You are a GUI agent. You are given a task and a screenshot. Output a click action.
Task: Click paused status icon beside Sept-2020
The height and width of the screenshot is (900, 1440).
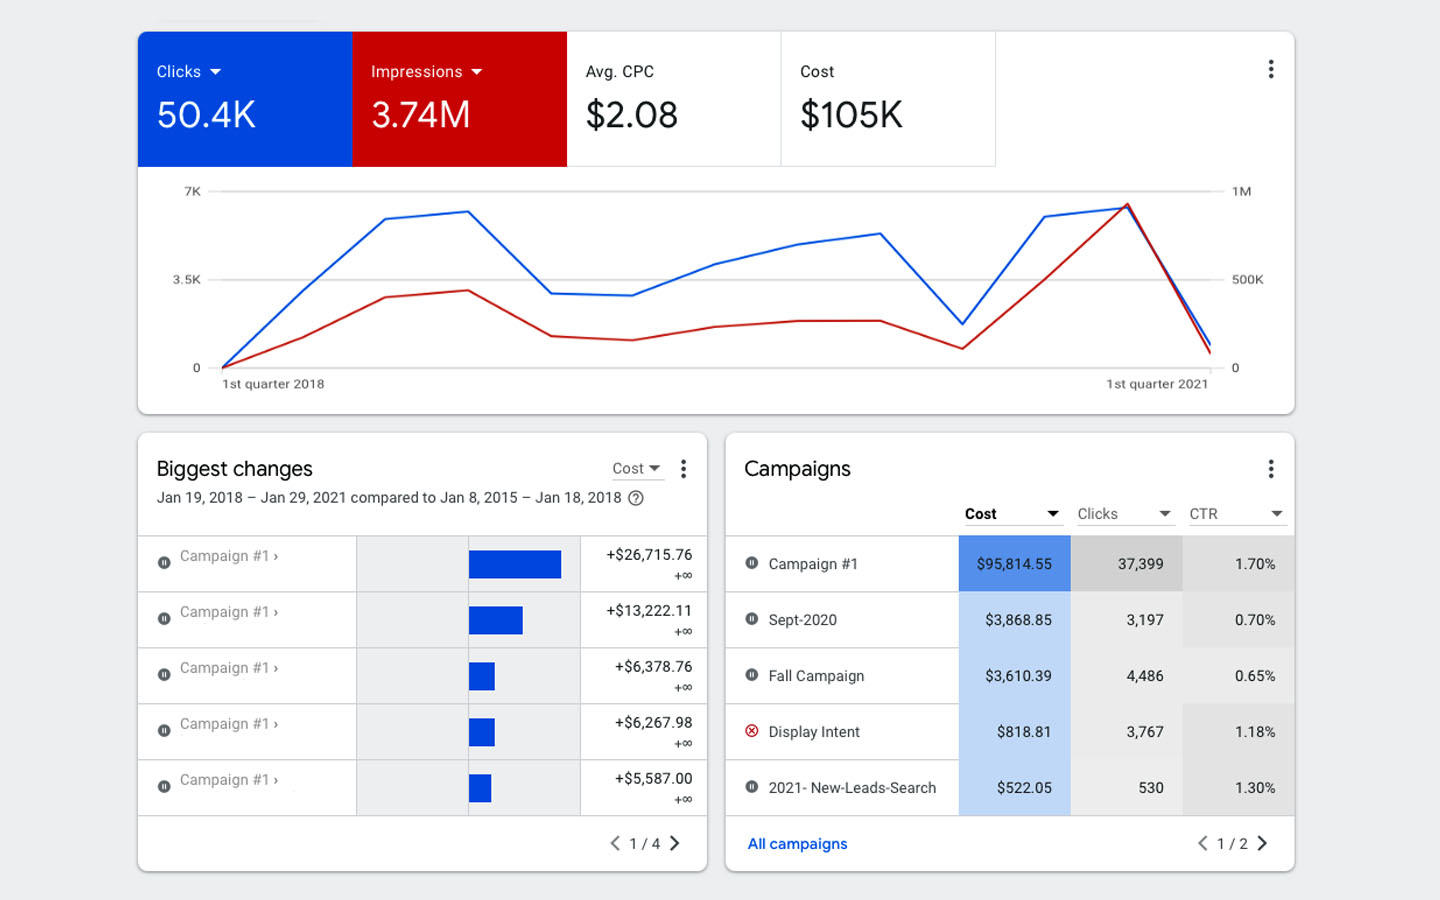click(x=752, y=619)
